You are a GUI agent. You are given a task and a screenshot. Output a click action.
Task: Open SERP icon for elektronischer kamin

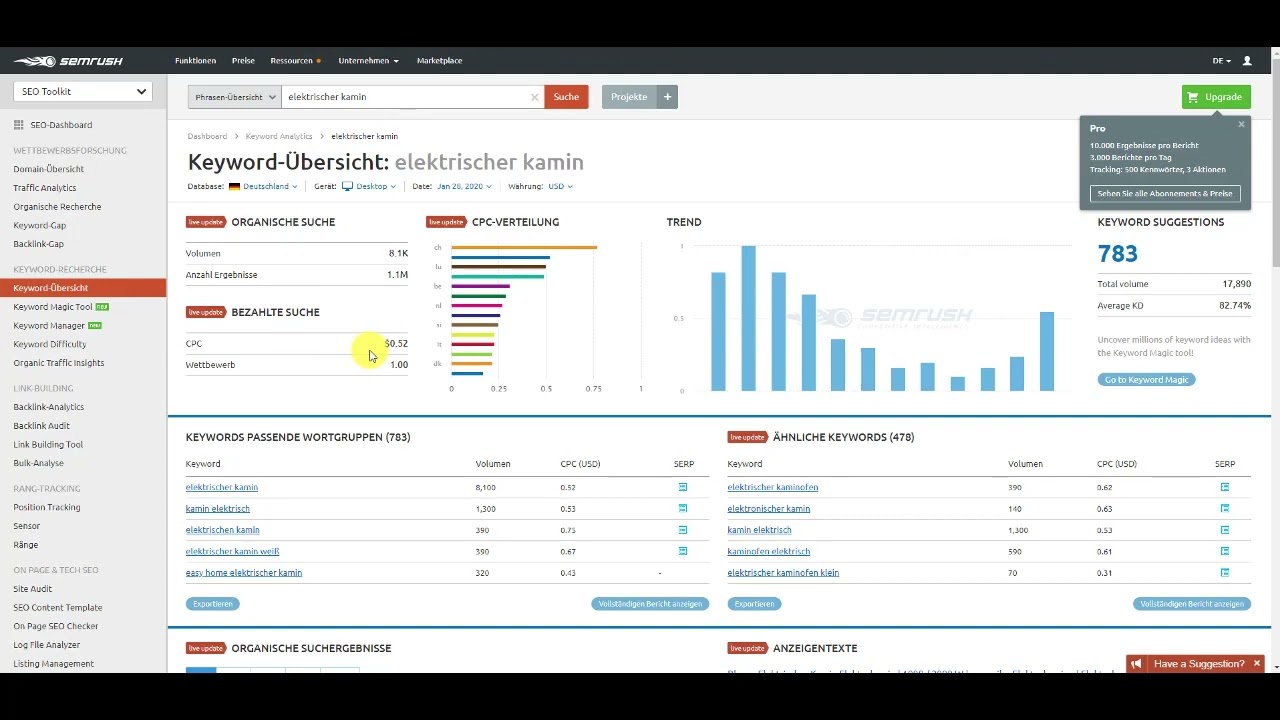pos(1224,508)
